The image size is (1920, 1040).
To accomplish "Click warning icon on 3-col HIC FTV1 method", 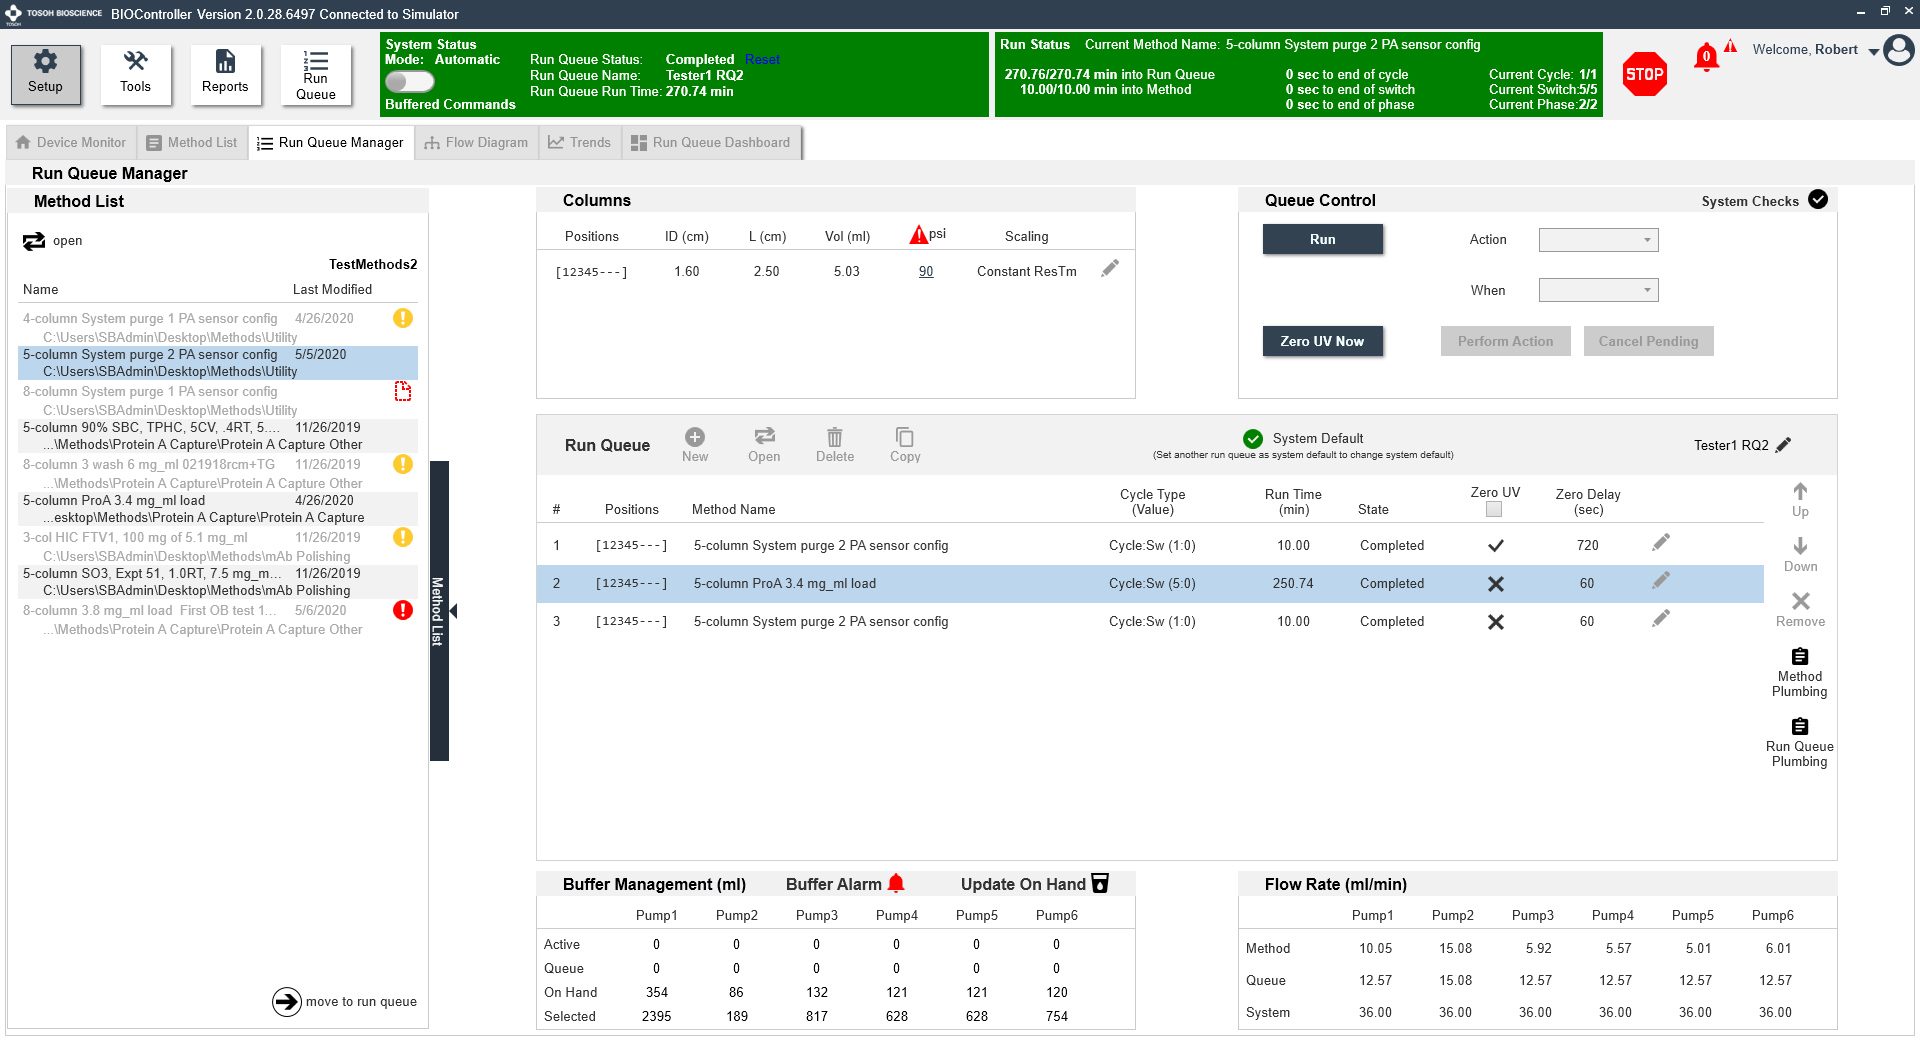I will [x=403, y=537].
